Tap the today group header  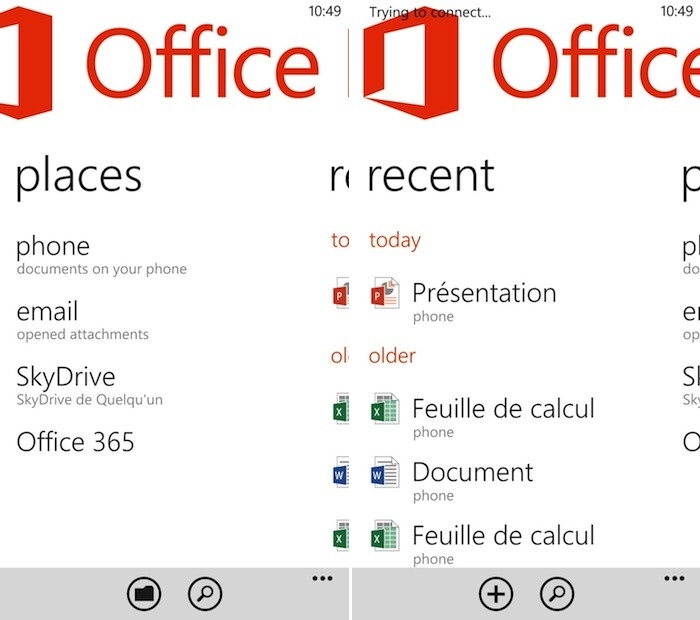point(395,241)
